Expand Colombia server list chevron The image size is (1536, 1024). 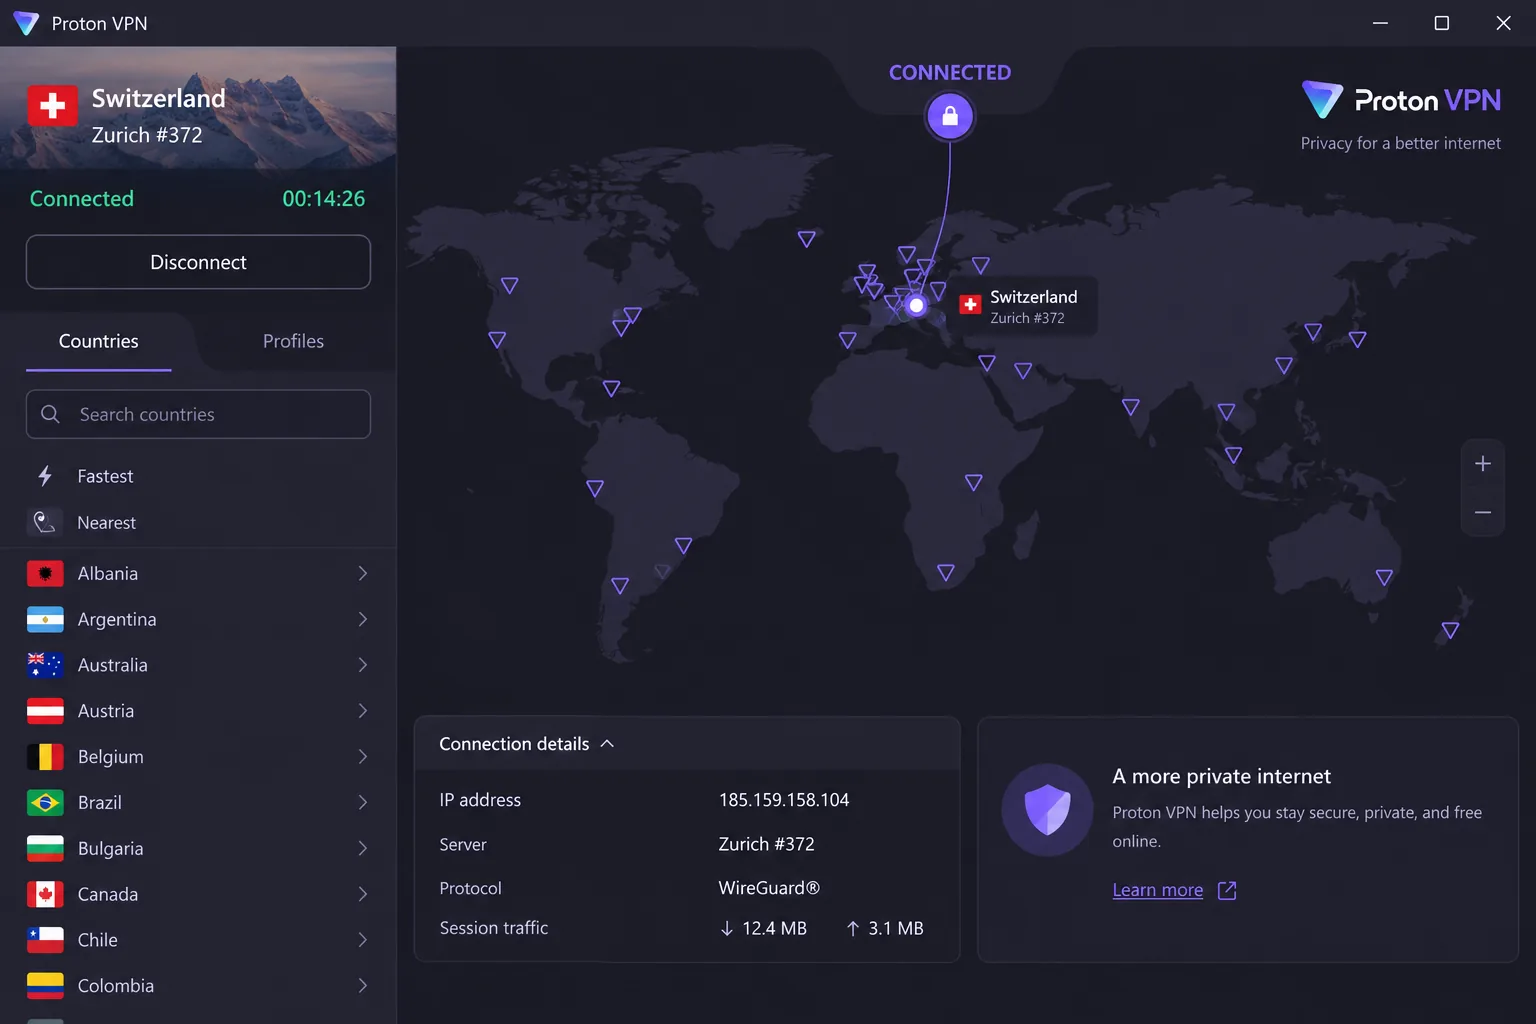click(363, 986)
